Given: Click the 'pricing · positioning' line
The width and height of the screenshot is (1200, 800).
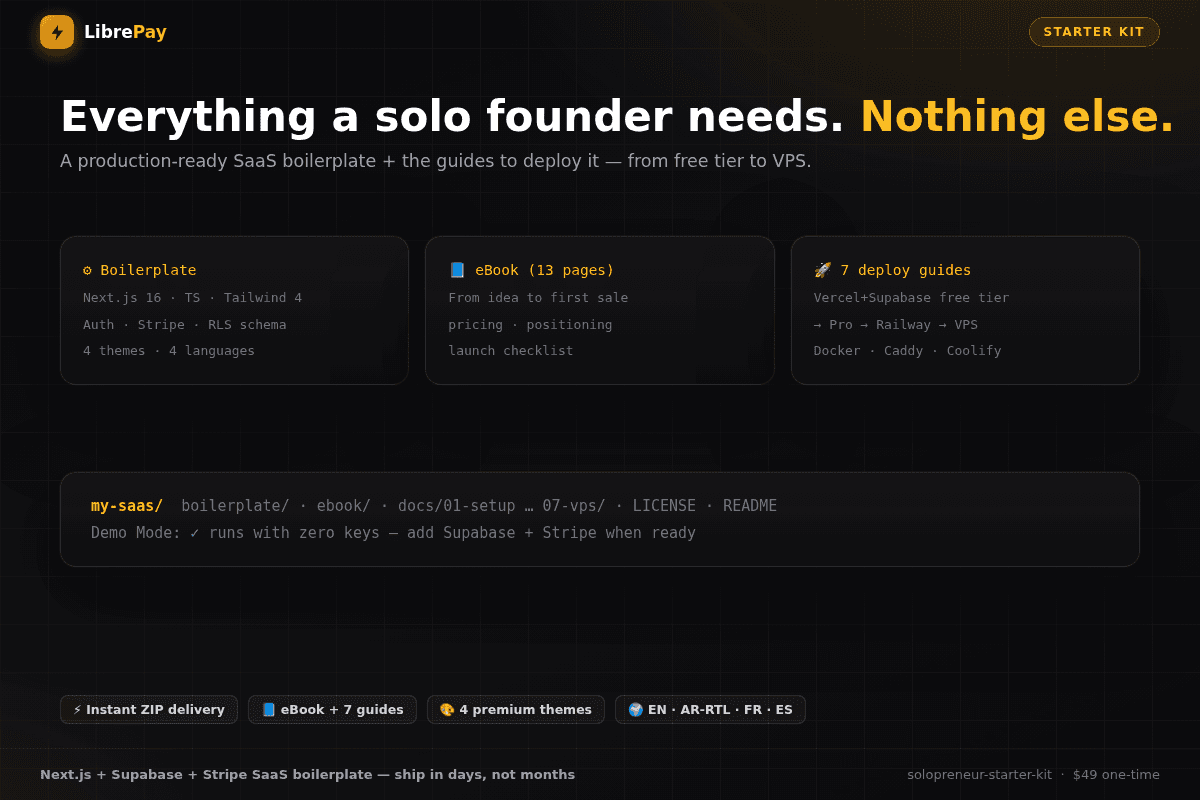Looking at the screenshot, I should (530, 325).
